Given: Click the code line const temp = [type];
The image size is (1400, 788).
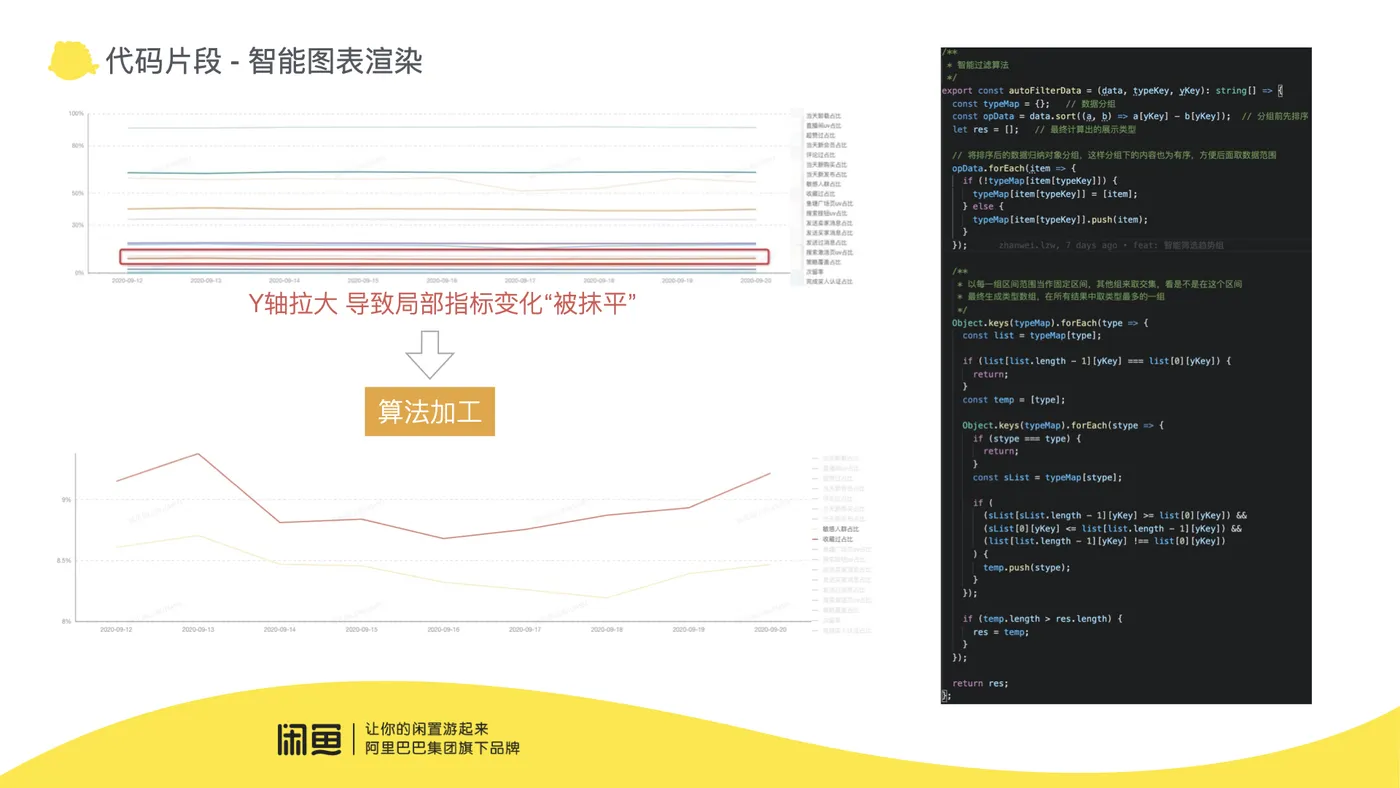Looking at the screenshot, I should tap(1013, 399).
